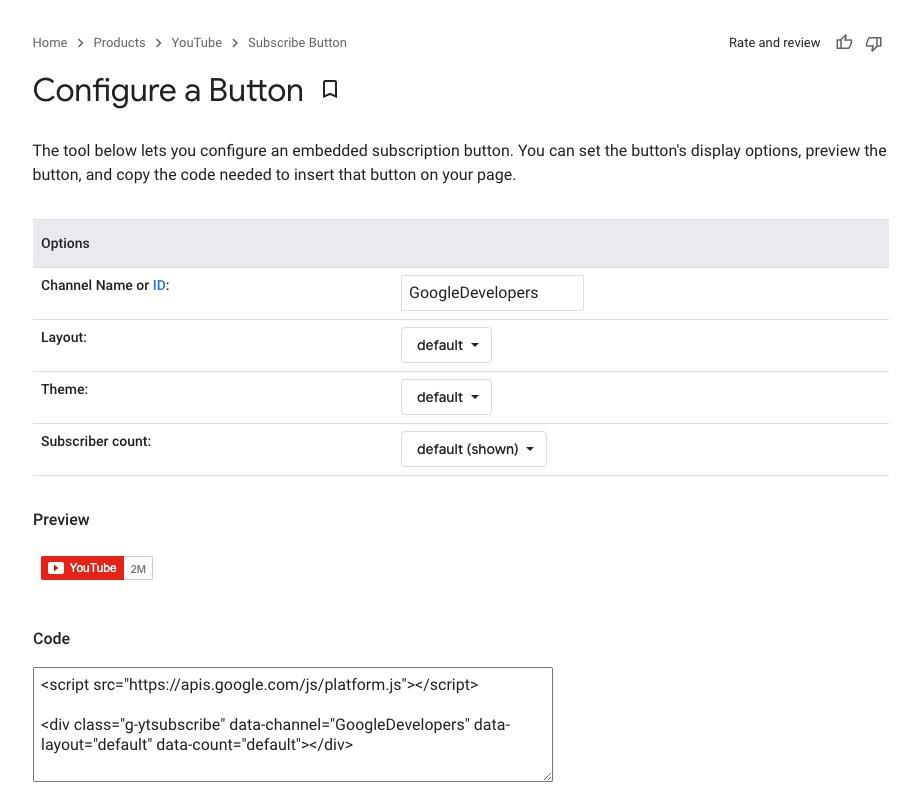Click the Configure a Button title

pos(168,90)
